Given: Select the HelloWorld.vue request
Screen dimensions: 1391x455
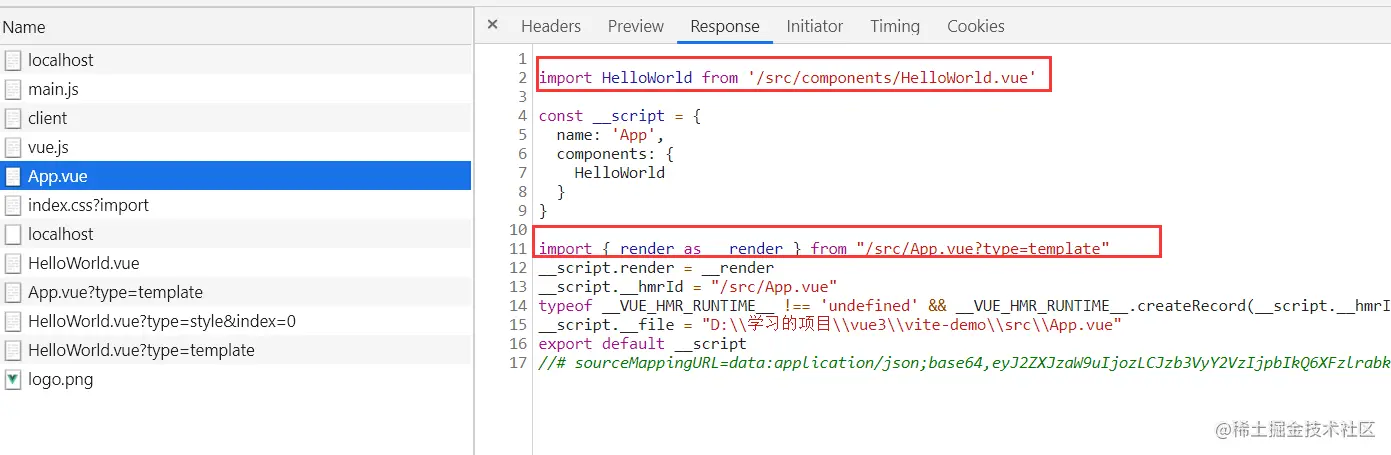Looking at the screenshot, I should [x=236, y=263].
